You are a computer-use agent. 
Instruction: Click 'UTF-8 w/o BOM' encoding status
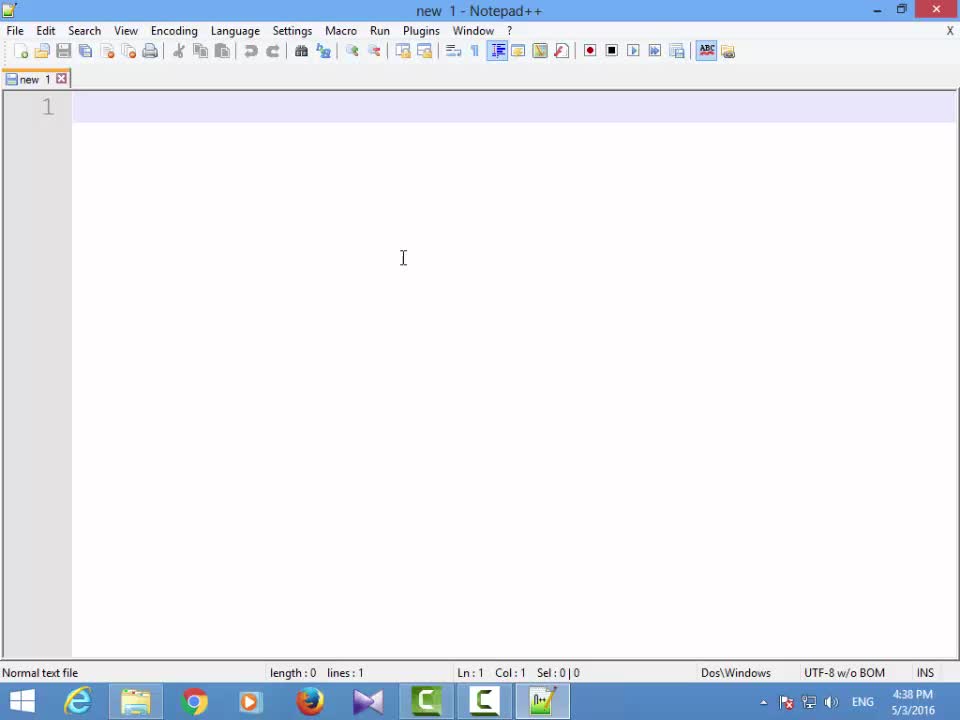[844, 673]
